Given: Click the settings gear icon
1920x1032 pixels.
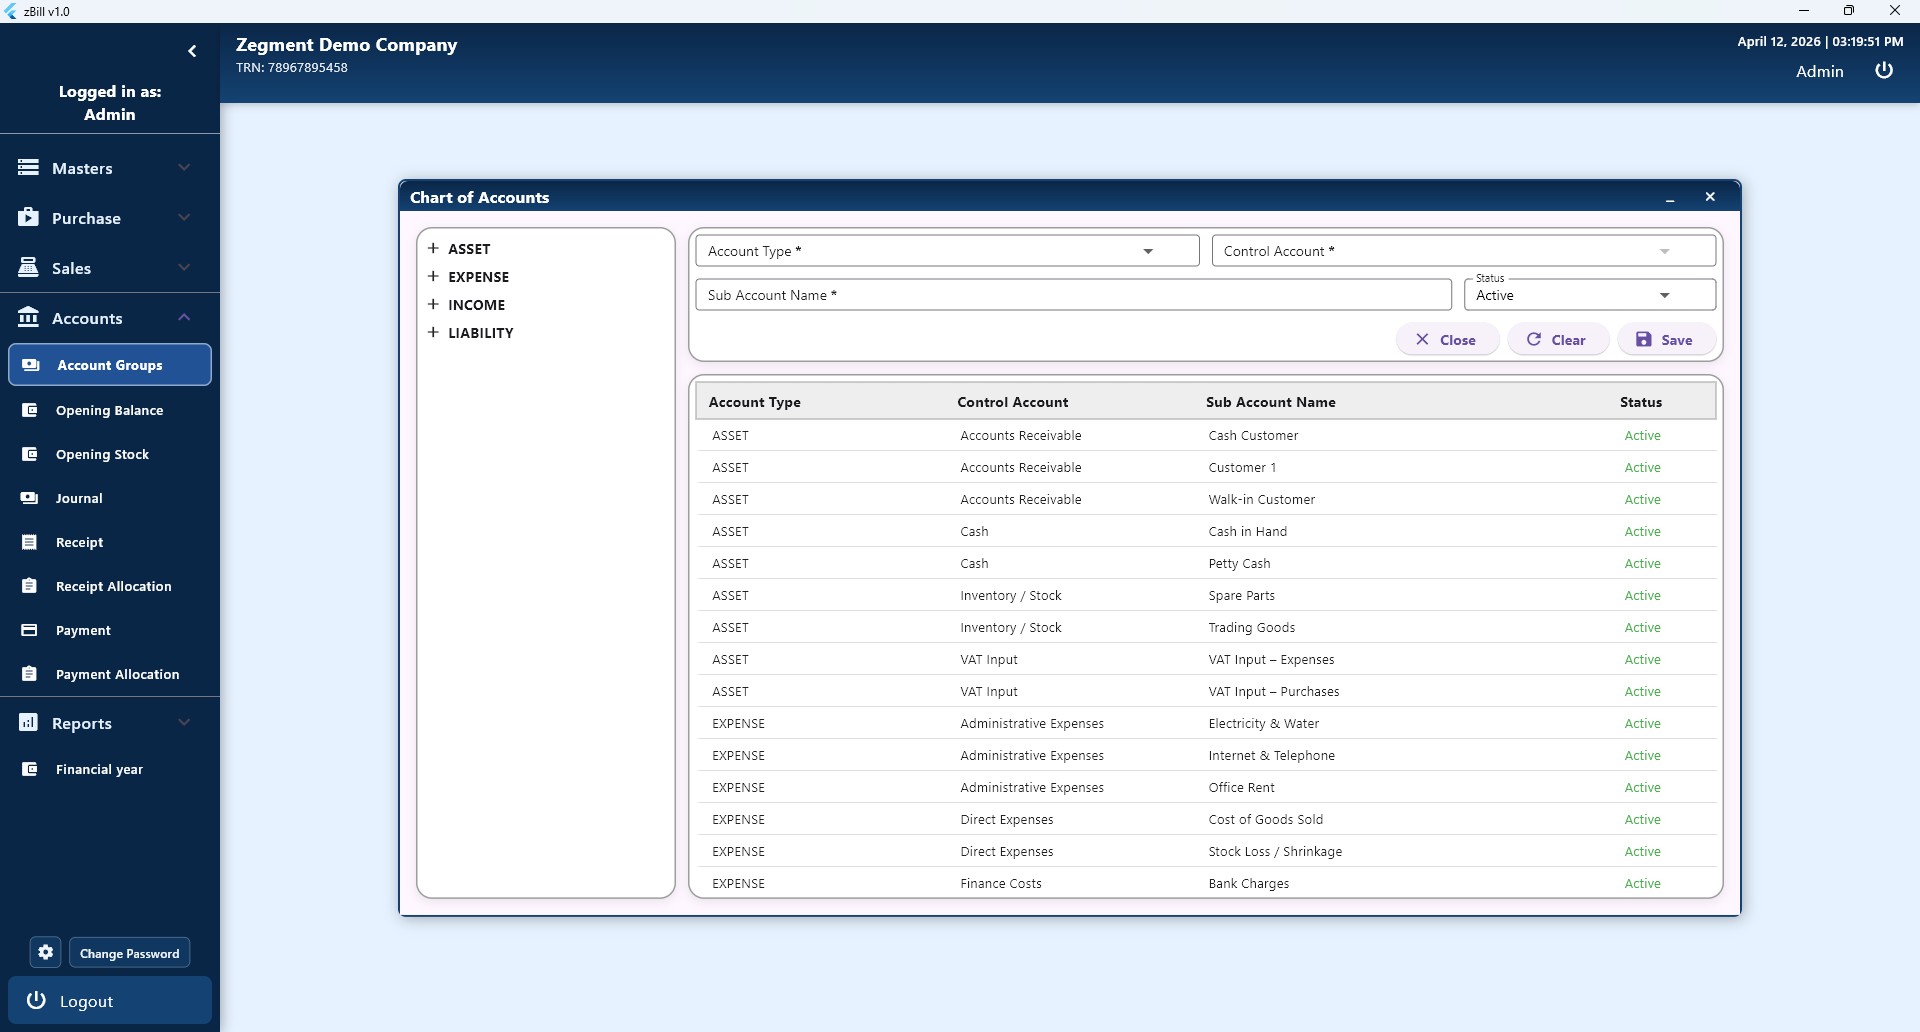Looking at the screenshot, I should tap(45, 953).
